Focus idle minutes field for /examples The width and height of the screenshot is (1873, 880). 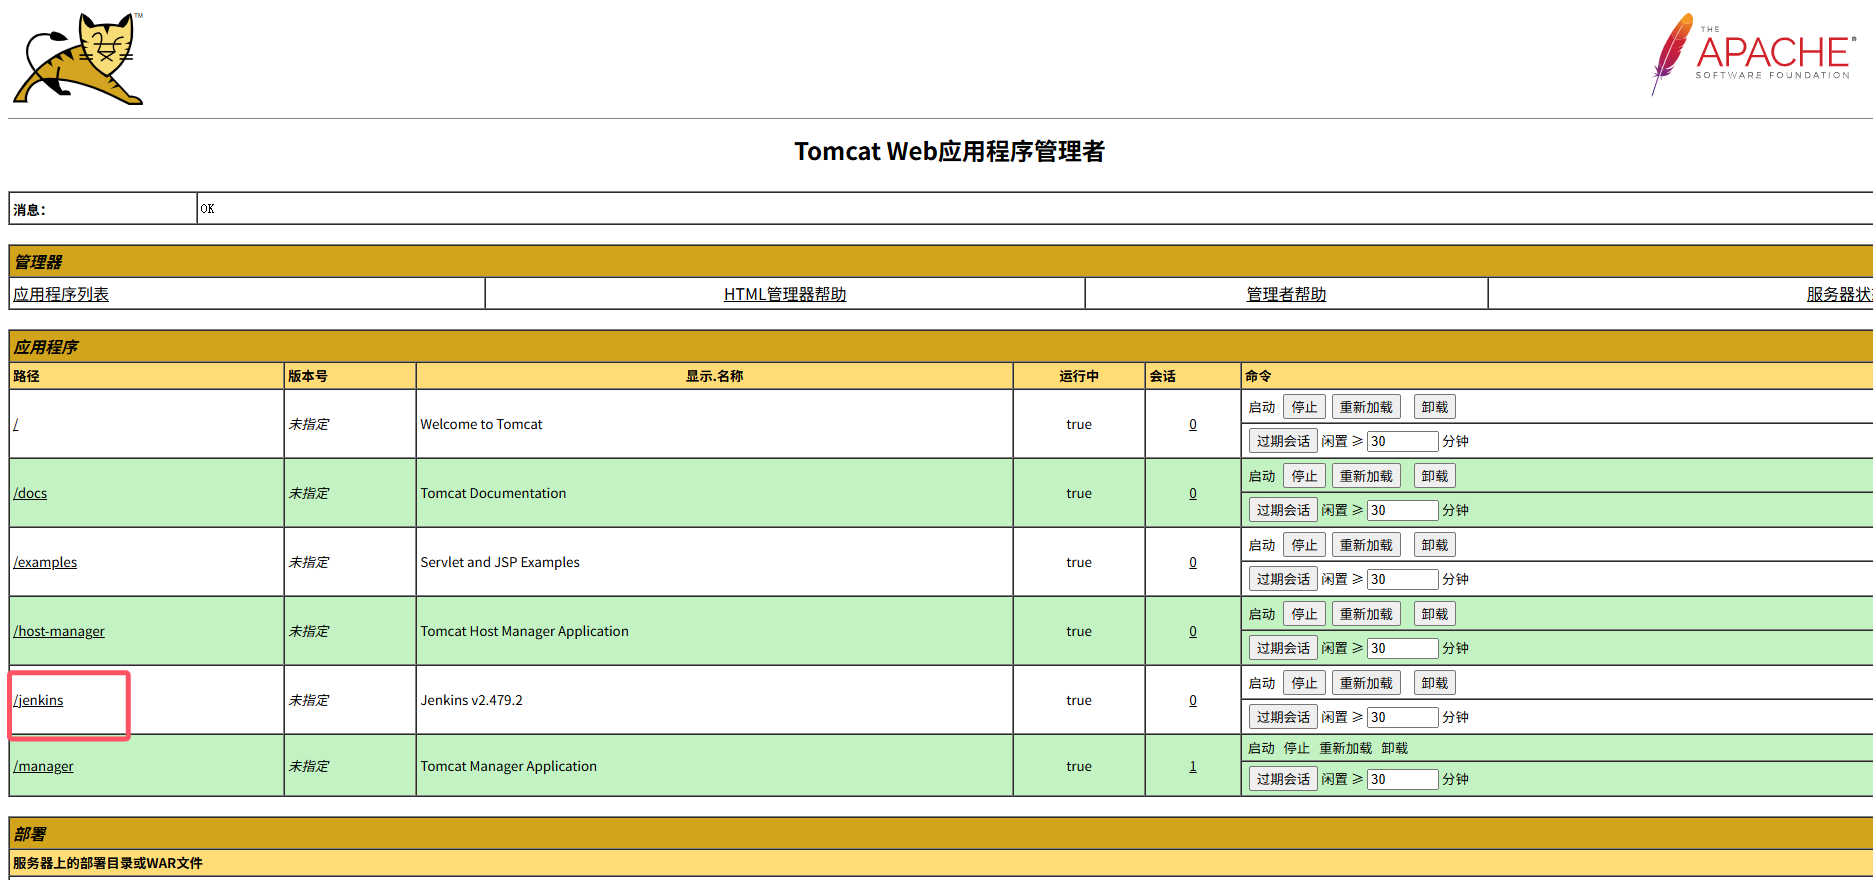tap(1403, 579)
